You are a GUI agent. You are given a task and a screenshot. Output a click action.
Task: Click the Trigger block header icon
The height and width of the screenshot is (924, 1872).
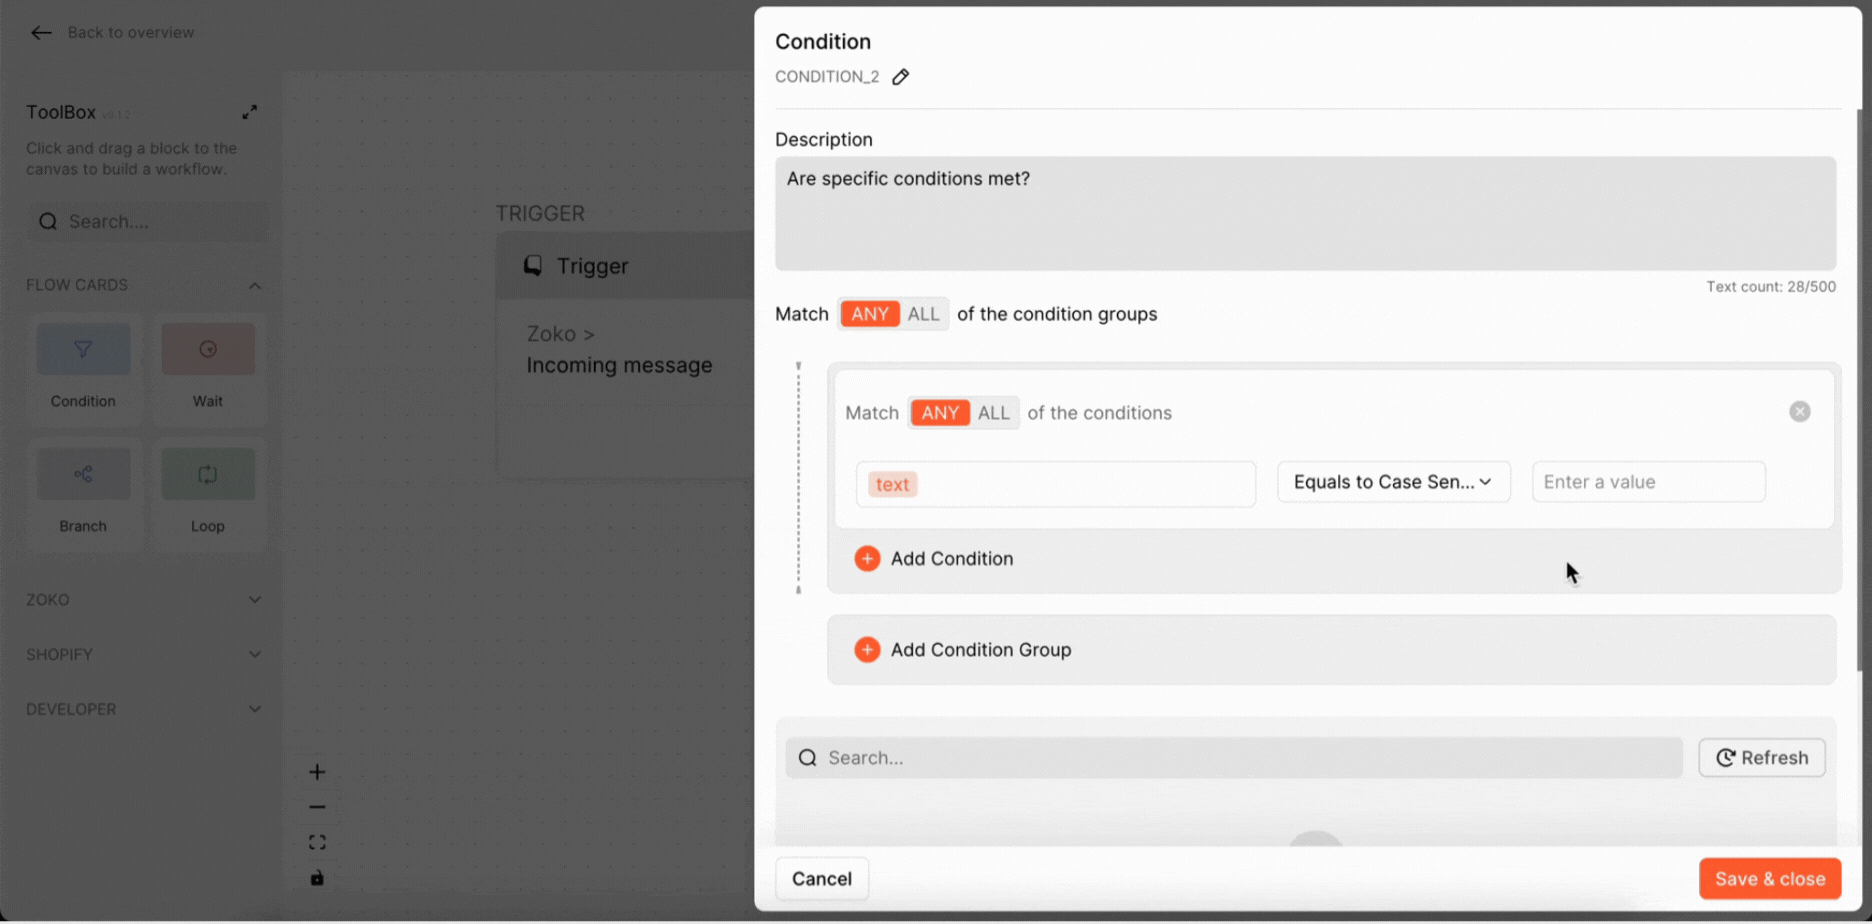click(x=533, y=266)
